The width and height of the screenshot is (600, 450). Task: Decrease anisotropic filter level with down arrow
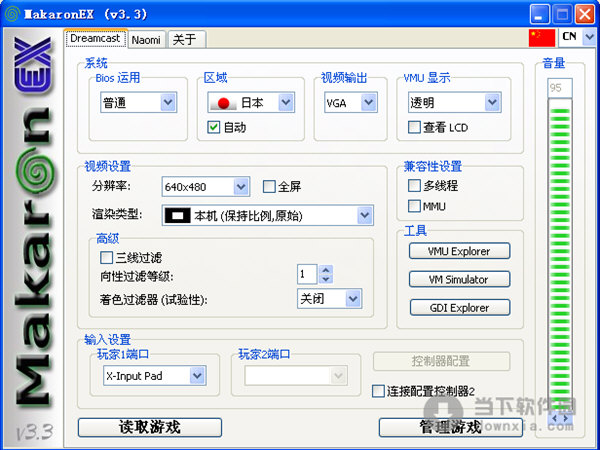[326, 279]
